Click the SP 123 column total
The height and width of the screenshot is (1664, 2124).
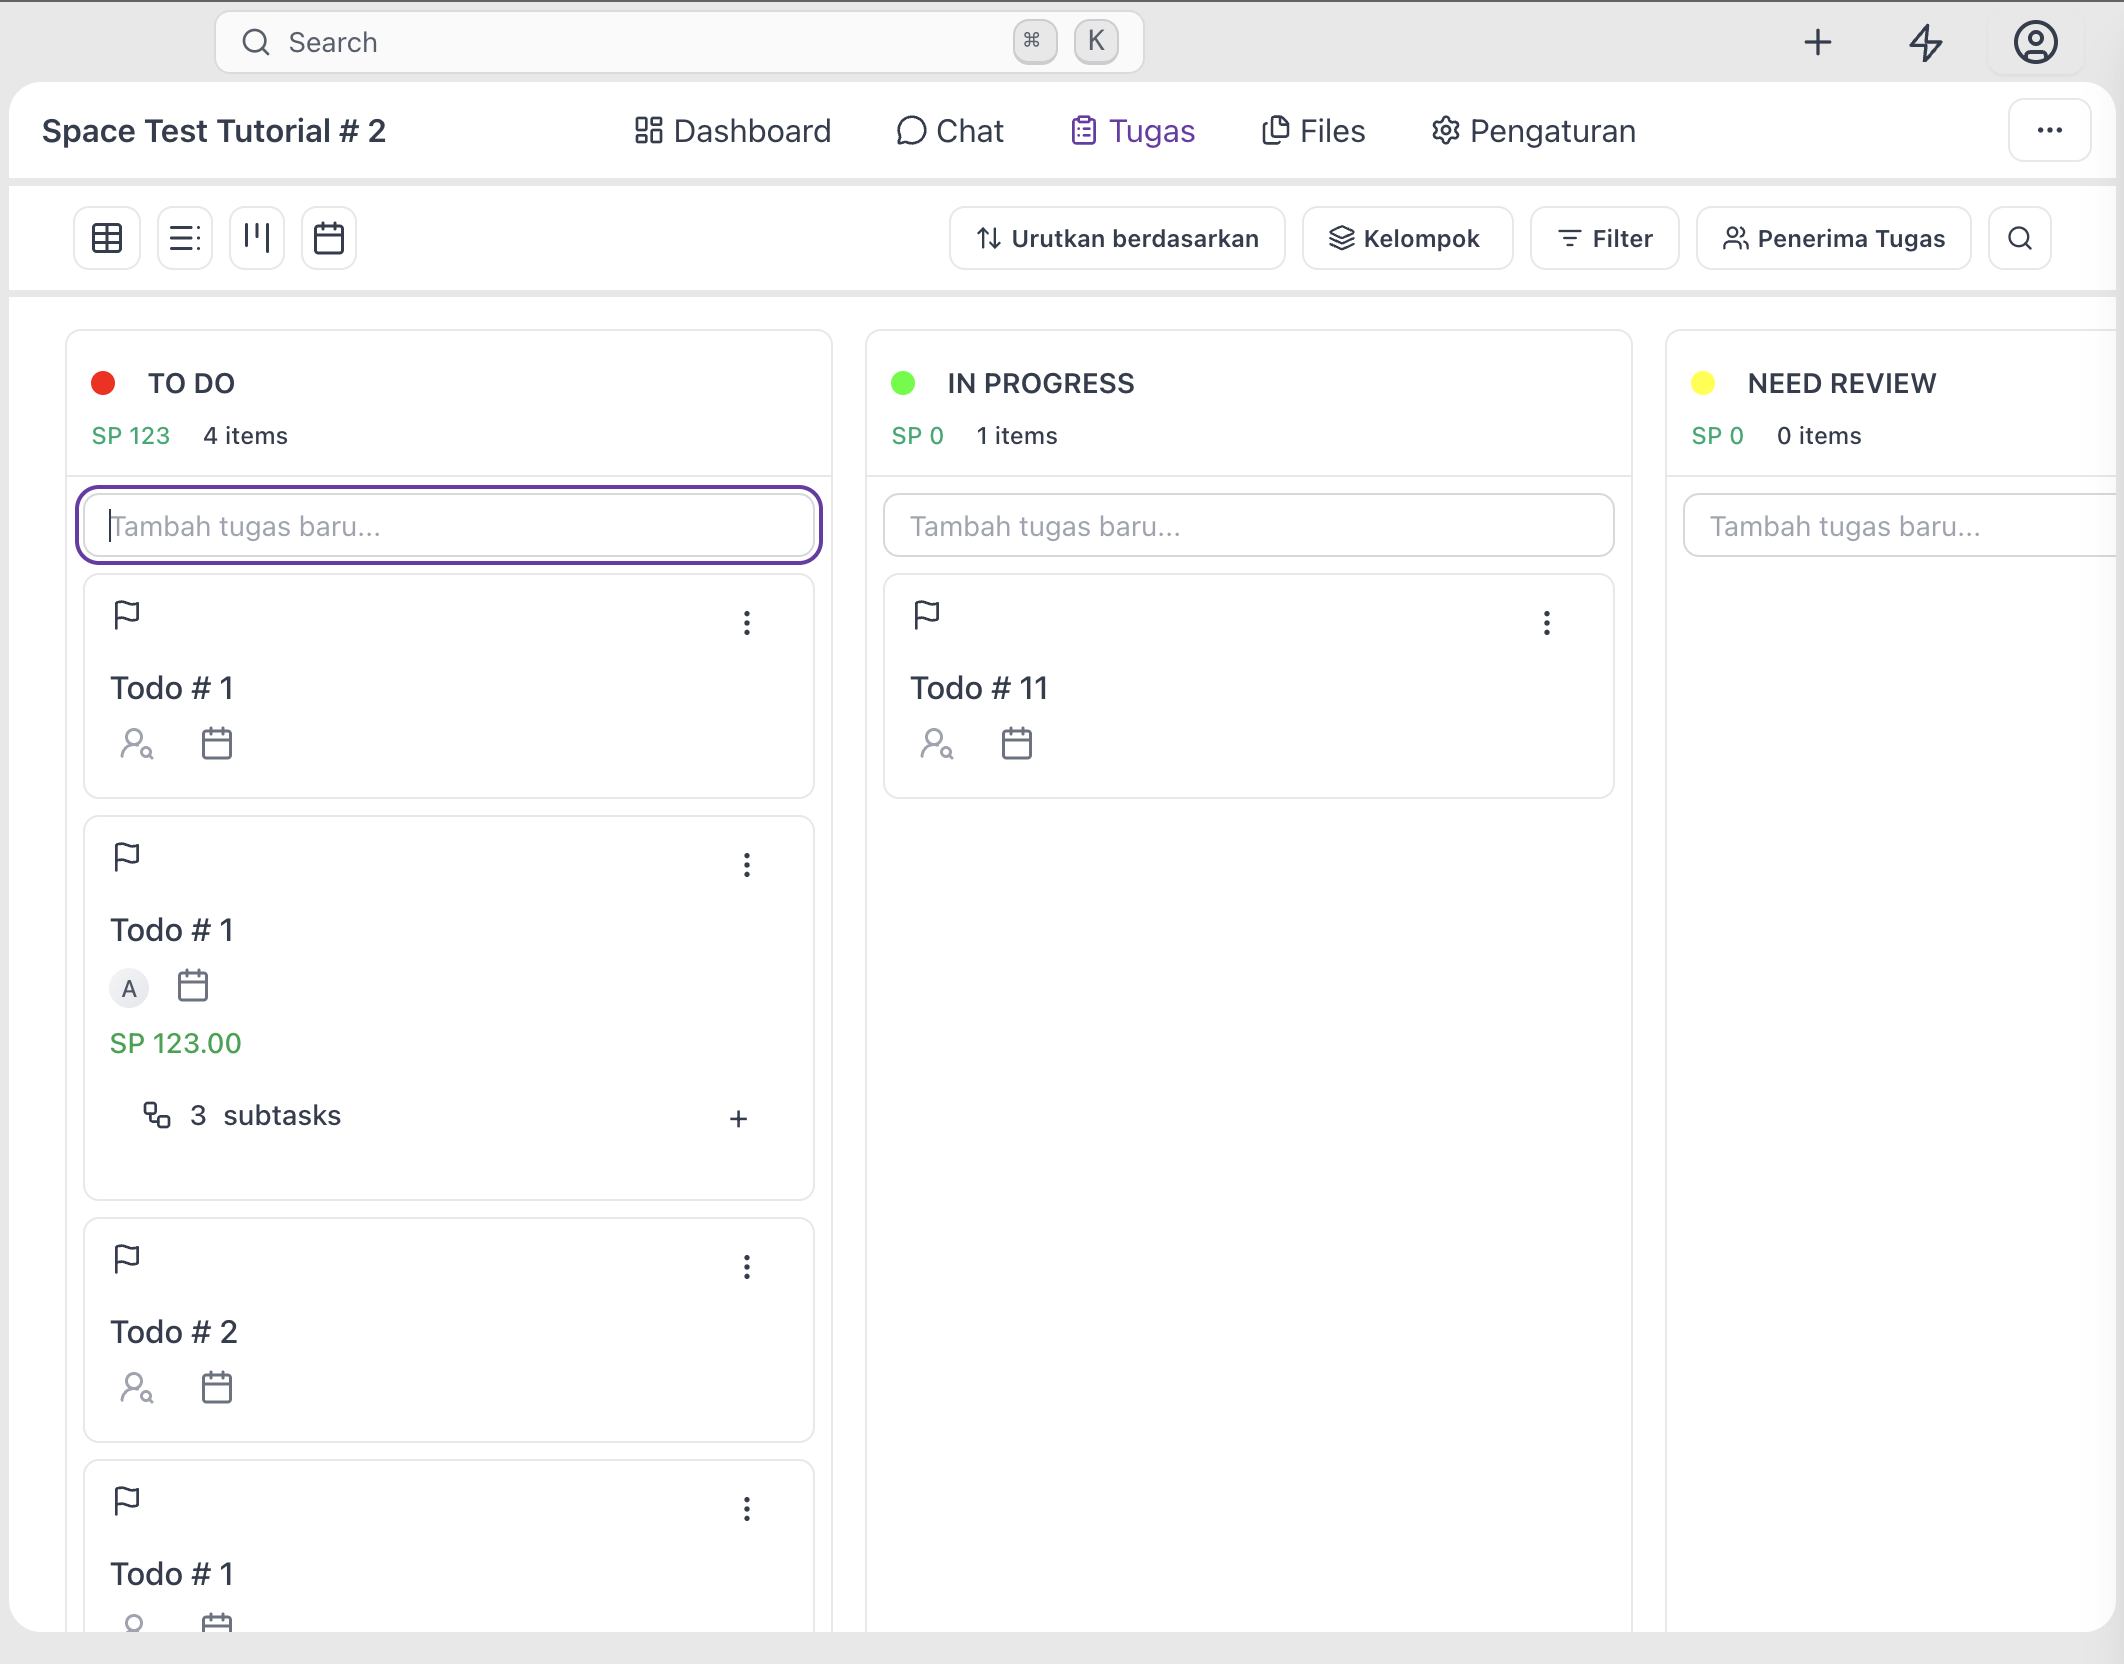[x=131, y=436]
